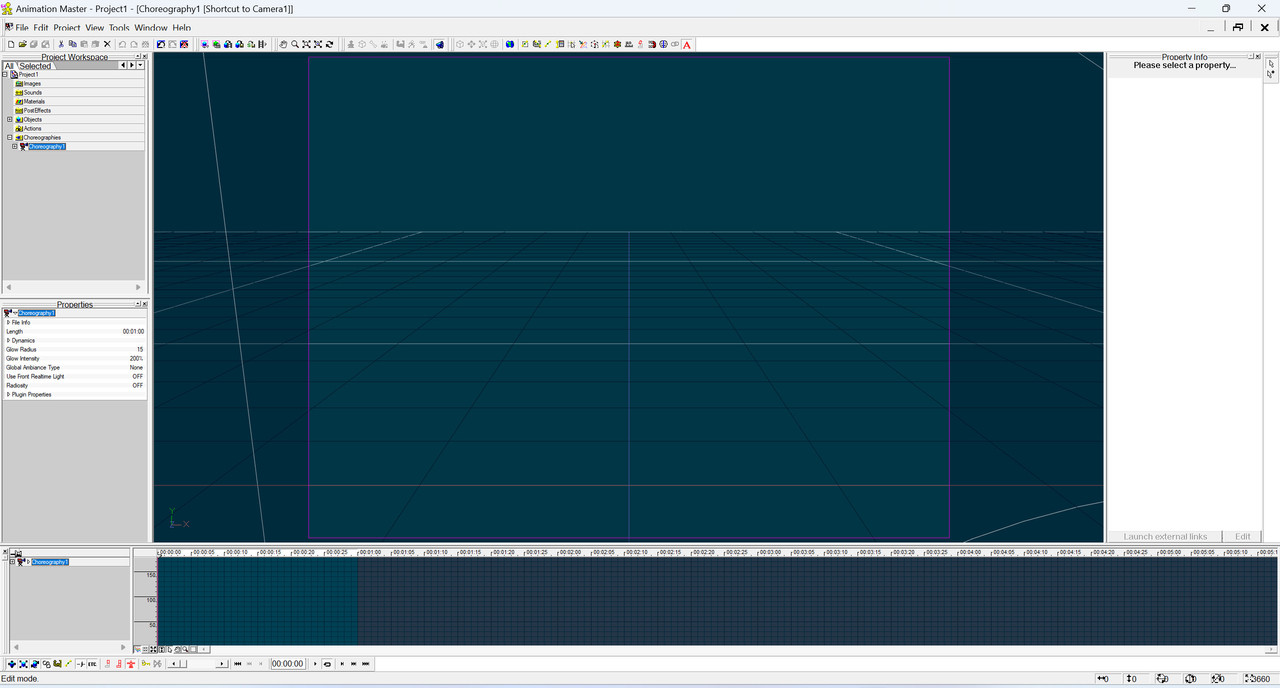Expand the Objects folder
Viewport: 1280px width, 688px height.
(x=10, y=119)
